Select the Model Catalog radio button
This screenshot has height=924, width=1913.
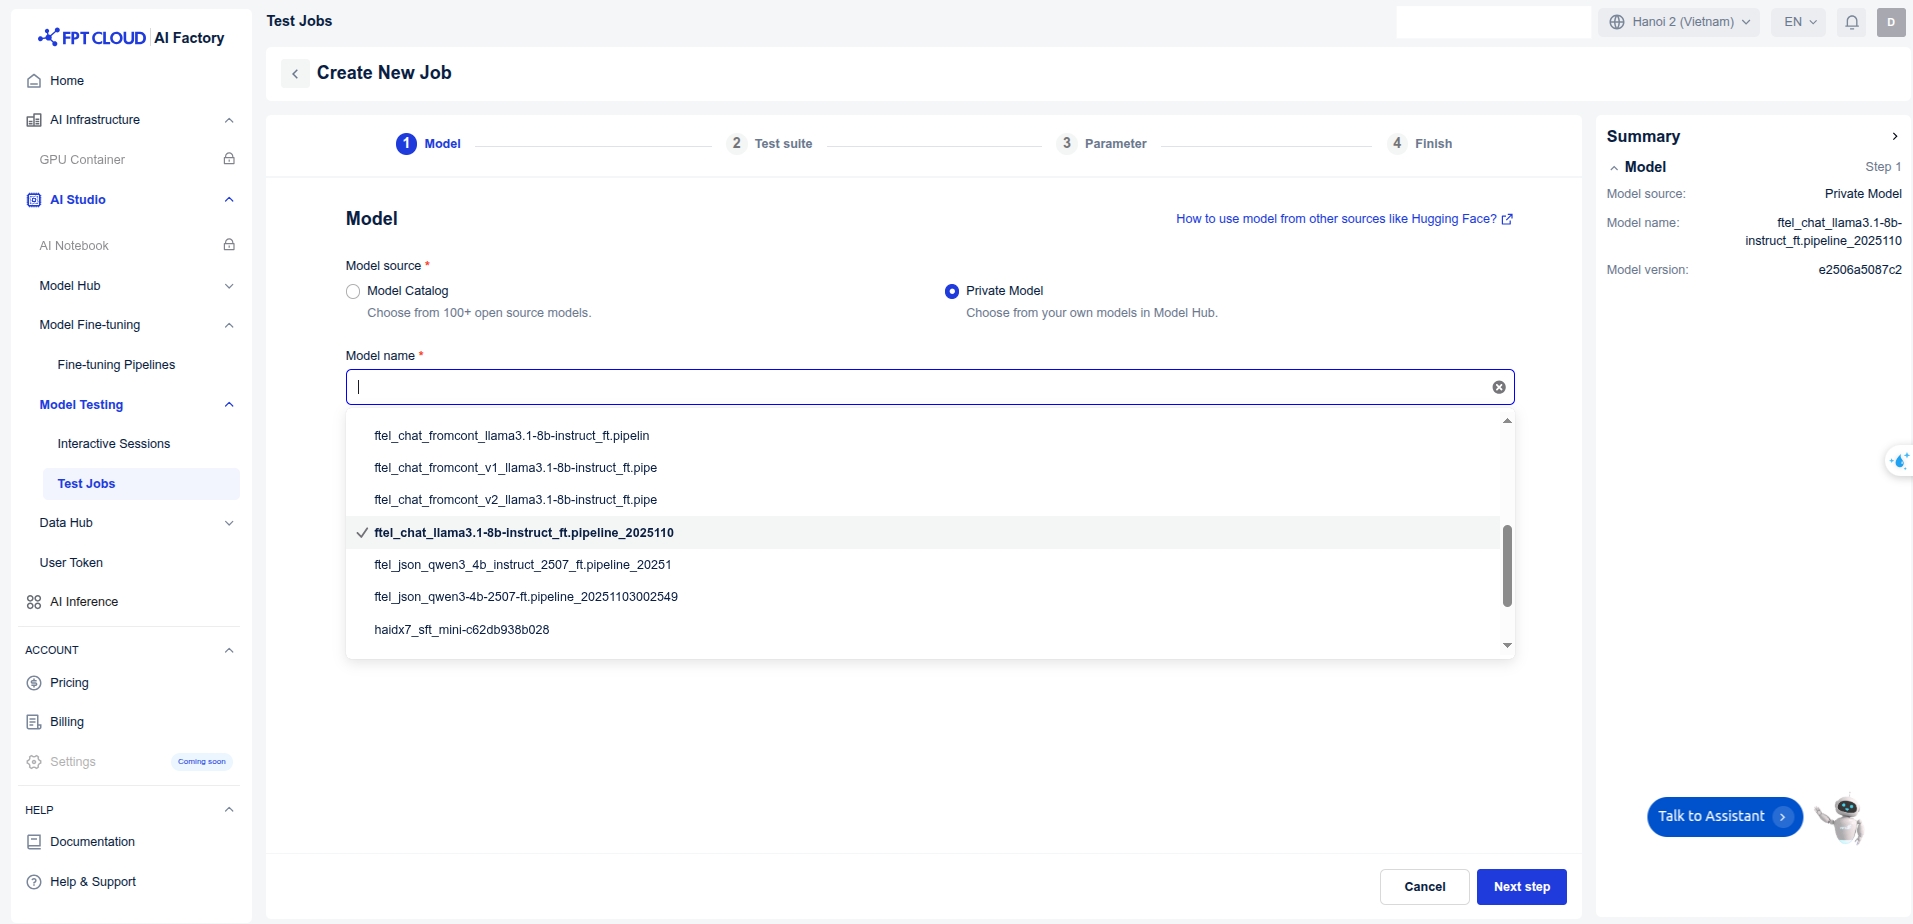point(353,292)
